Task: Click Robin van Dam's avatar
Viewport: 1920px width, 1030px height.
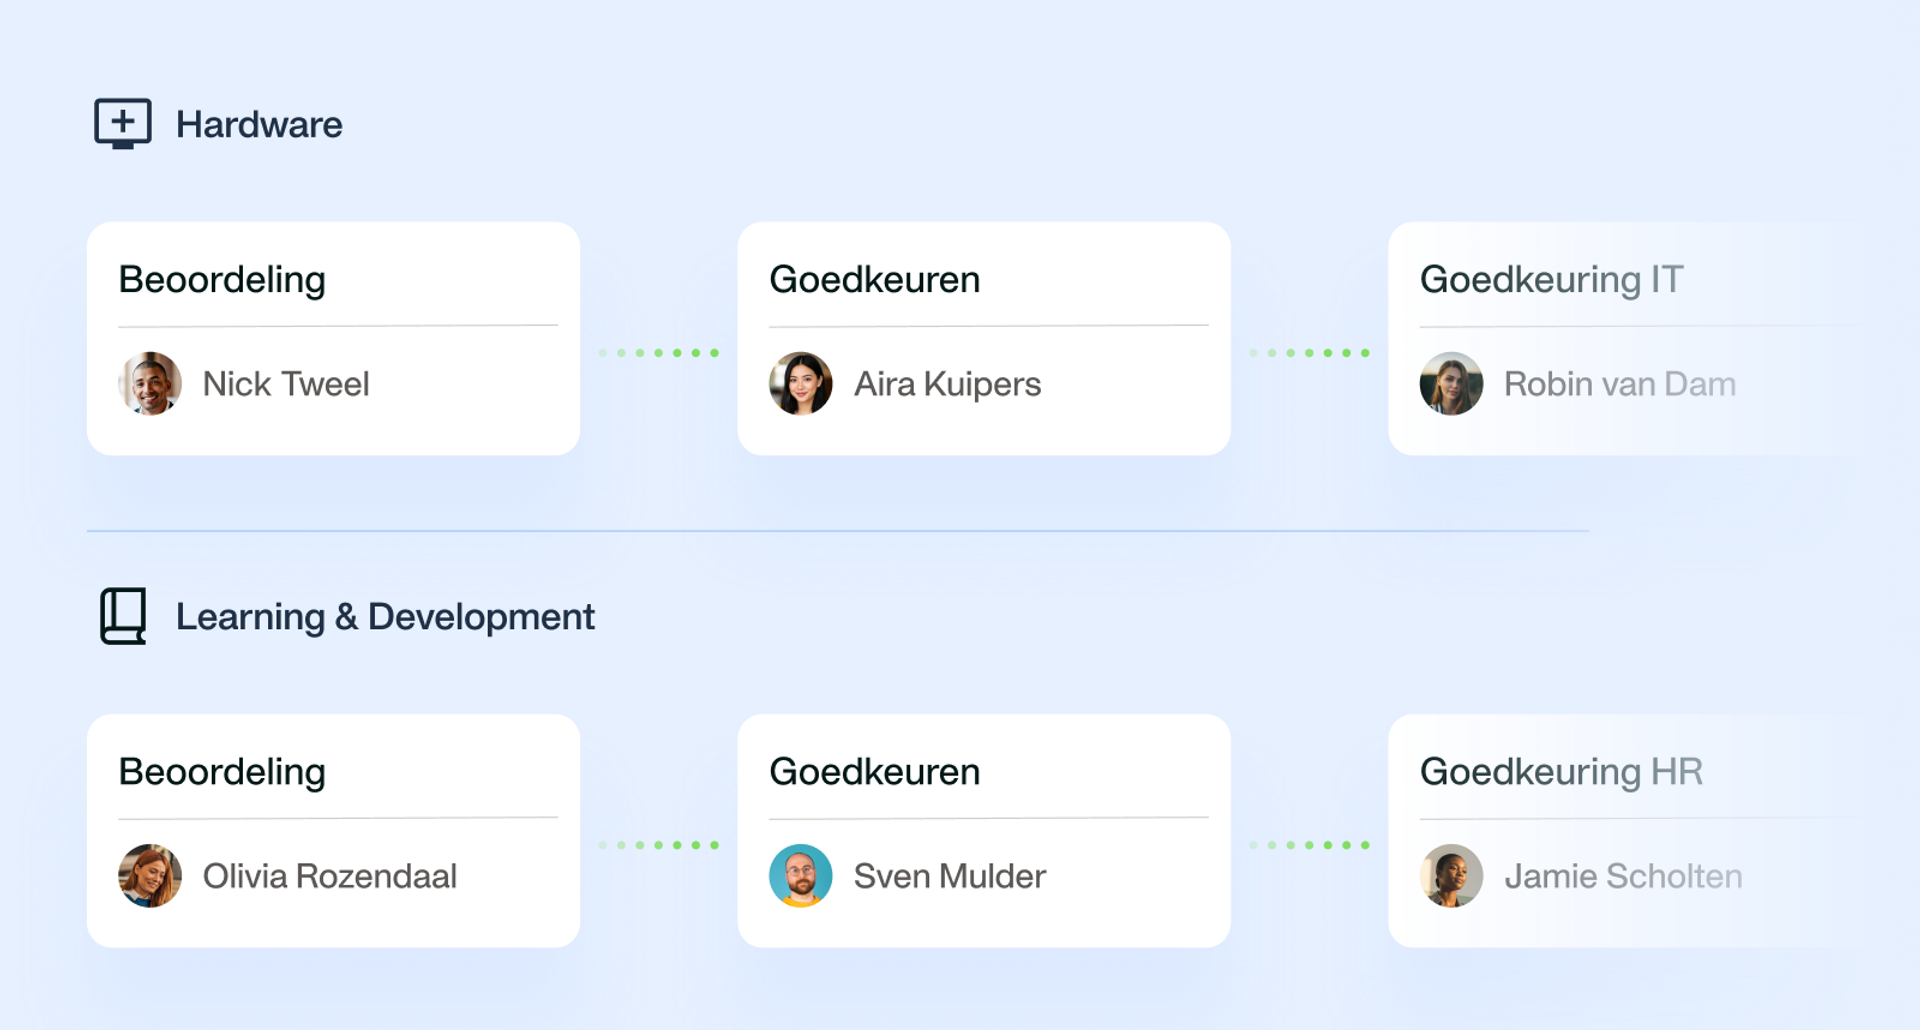Action: pos(1451,383)
